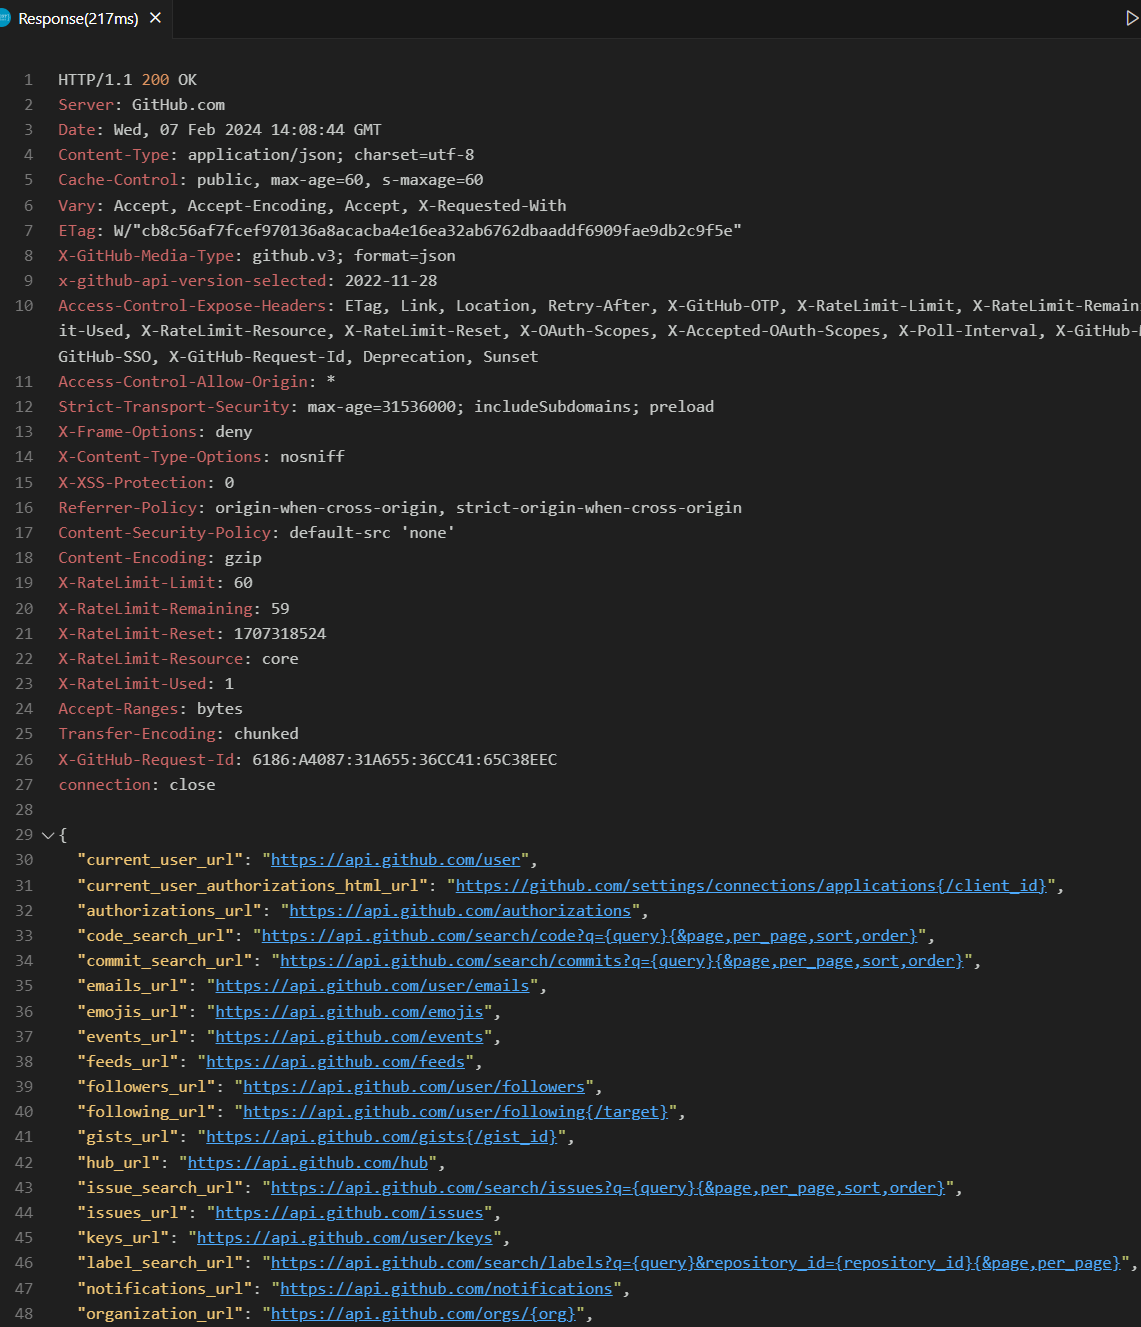
Task: Click the Content-Security-Policy header line
Action: coord(257,533)
